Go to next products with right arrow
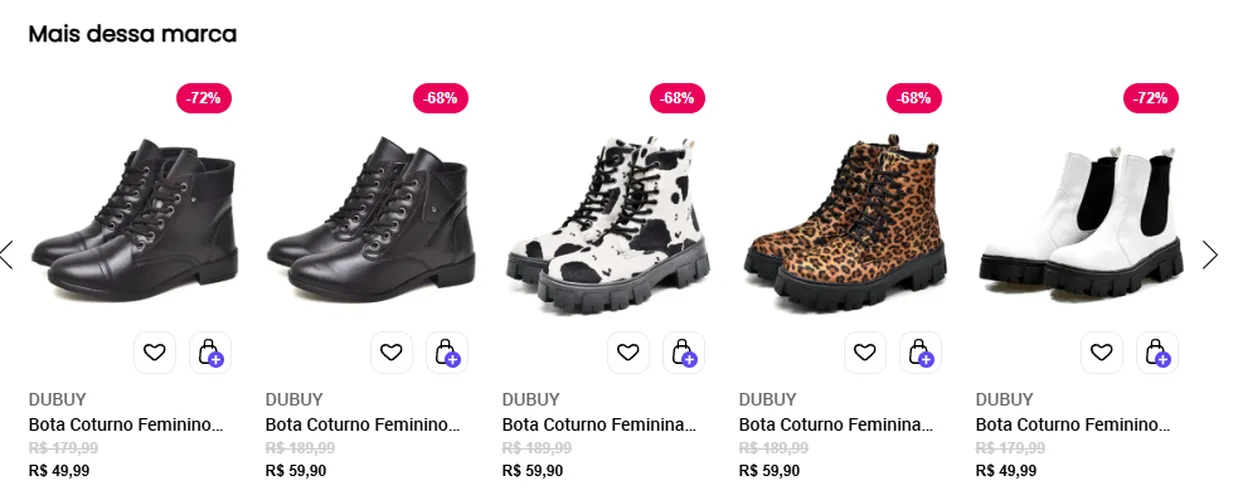This screenshot has width=1238, height=500. coord(1210,255)
